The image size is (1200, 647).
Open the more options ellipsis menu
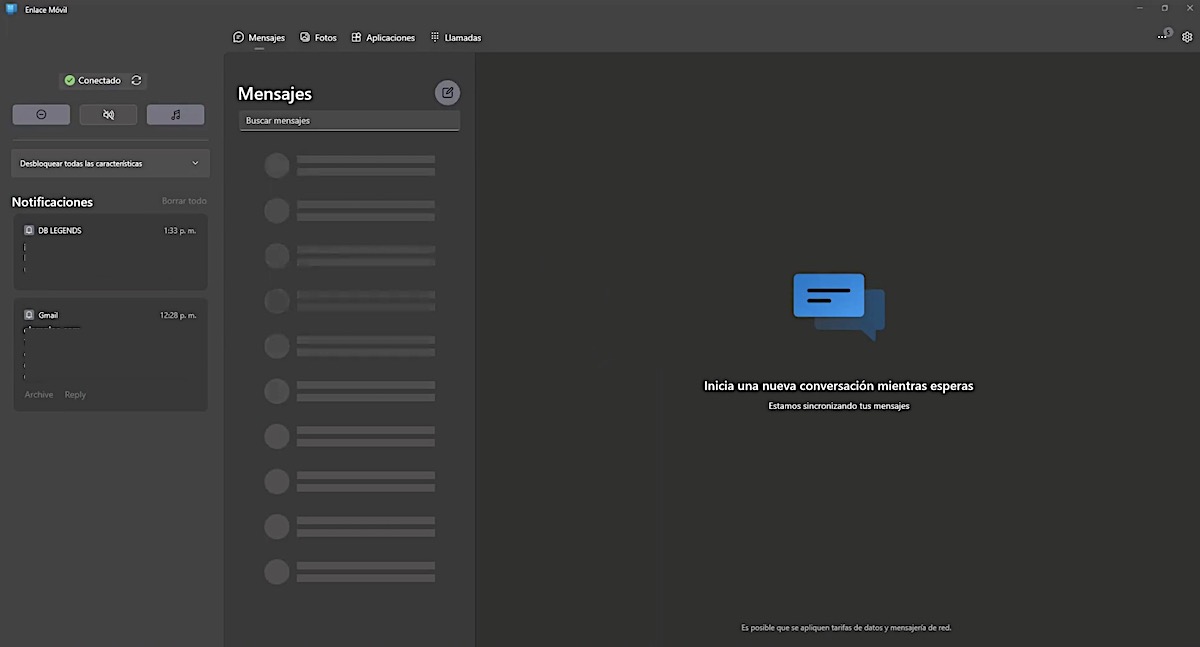1162,37
